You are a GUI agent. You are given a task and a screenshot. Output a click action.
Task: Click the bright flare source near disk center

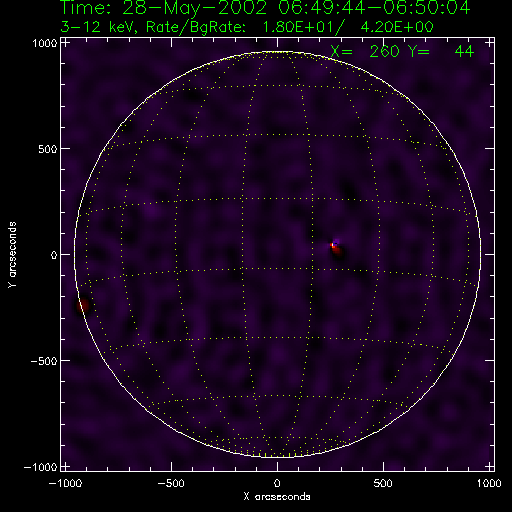coord(333,245)
